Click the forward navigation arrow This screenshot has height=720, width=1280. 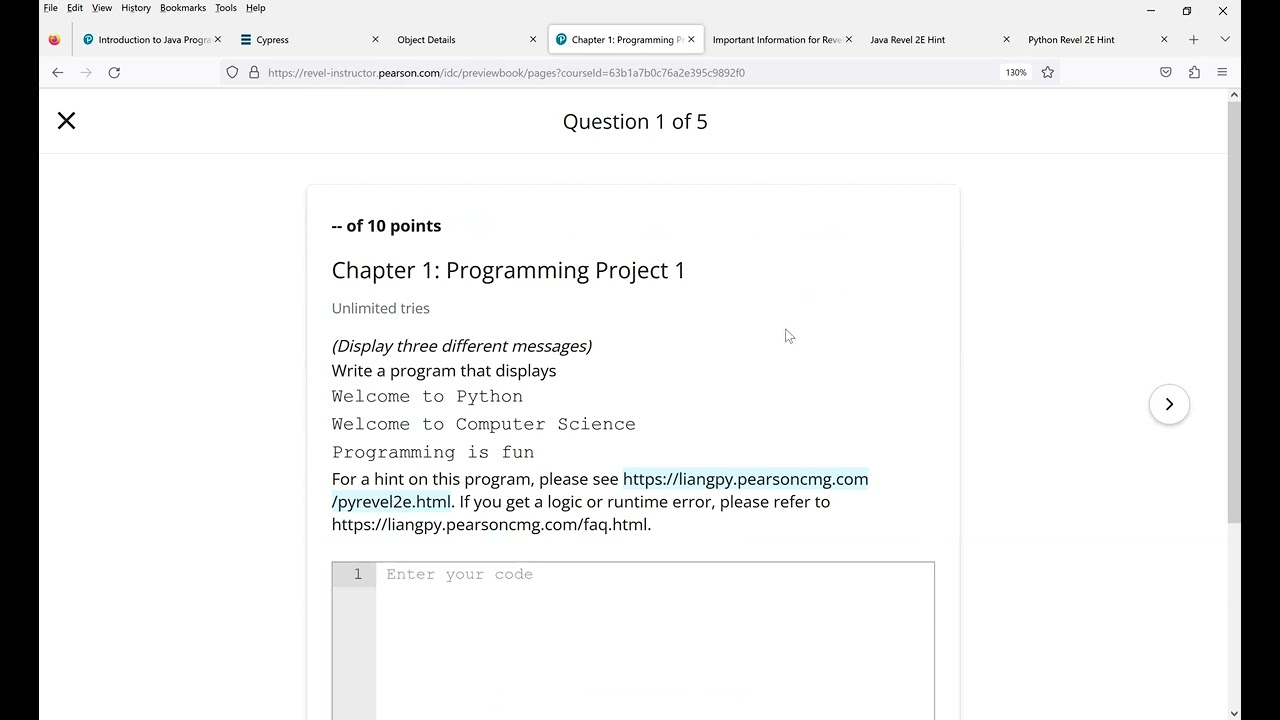point(86,72)
